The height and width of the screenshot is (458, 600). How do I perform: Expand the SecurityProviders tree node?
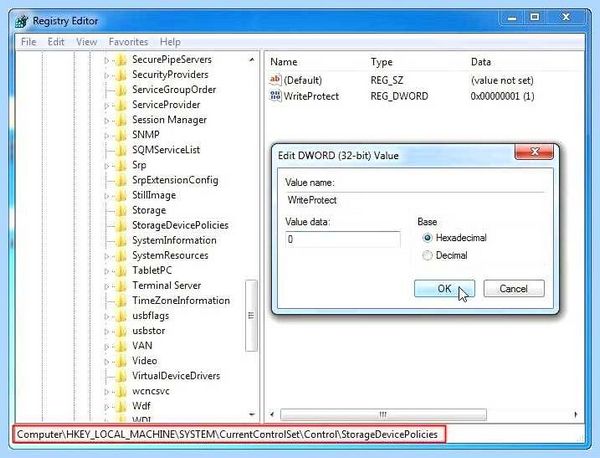coord(107,75)
